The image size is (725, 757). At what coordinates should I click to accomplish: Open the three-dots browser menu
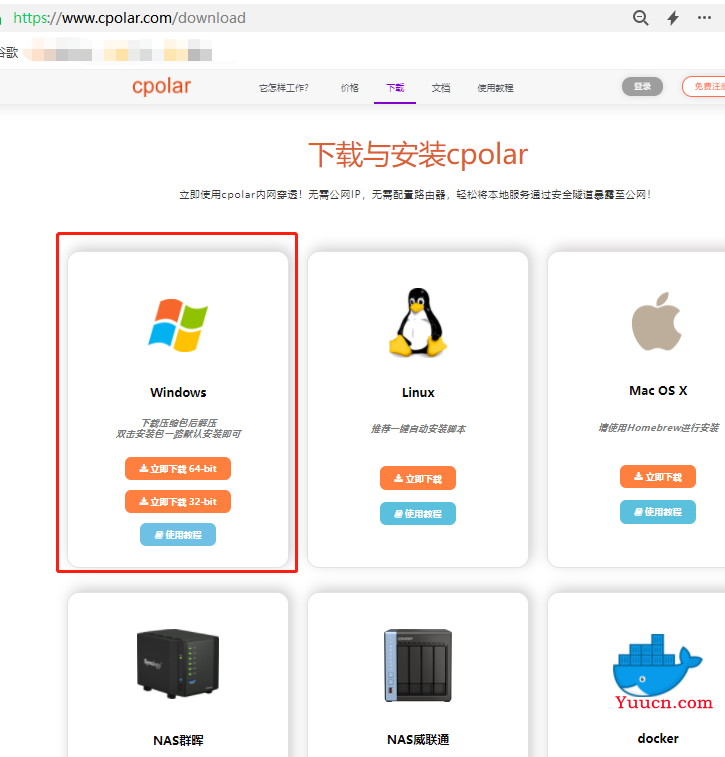pos(704,18)
